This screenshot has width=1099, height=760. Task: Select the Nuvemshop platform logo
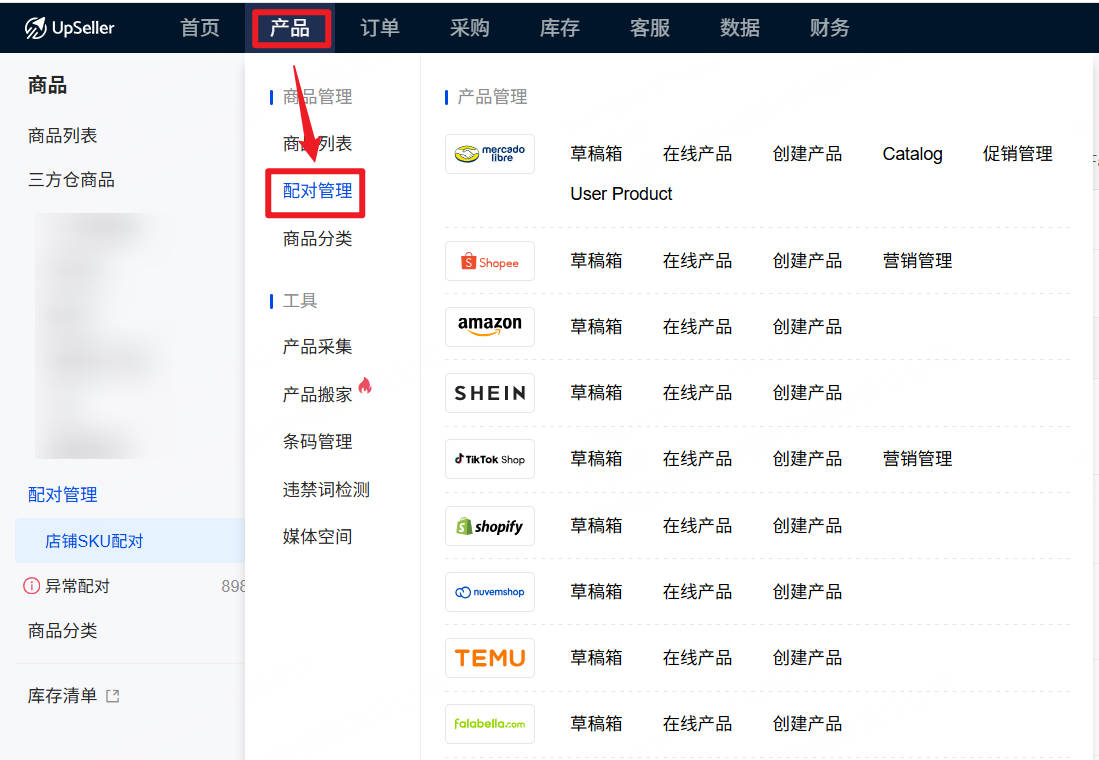click(490, 592)
